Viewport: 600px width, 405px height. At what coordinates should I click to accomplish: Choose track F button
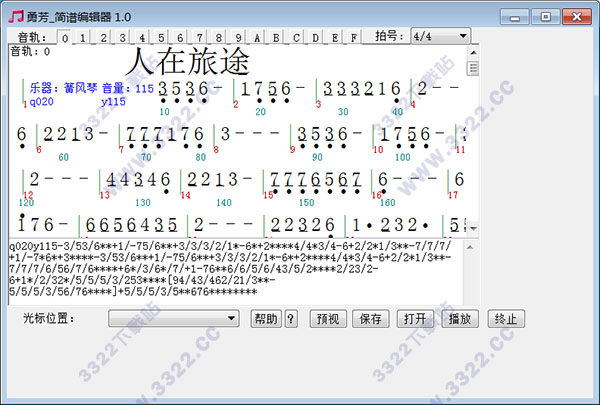[x=353, y=38]
